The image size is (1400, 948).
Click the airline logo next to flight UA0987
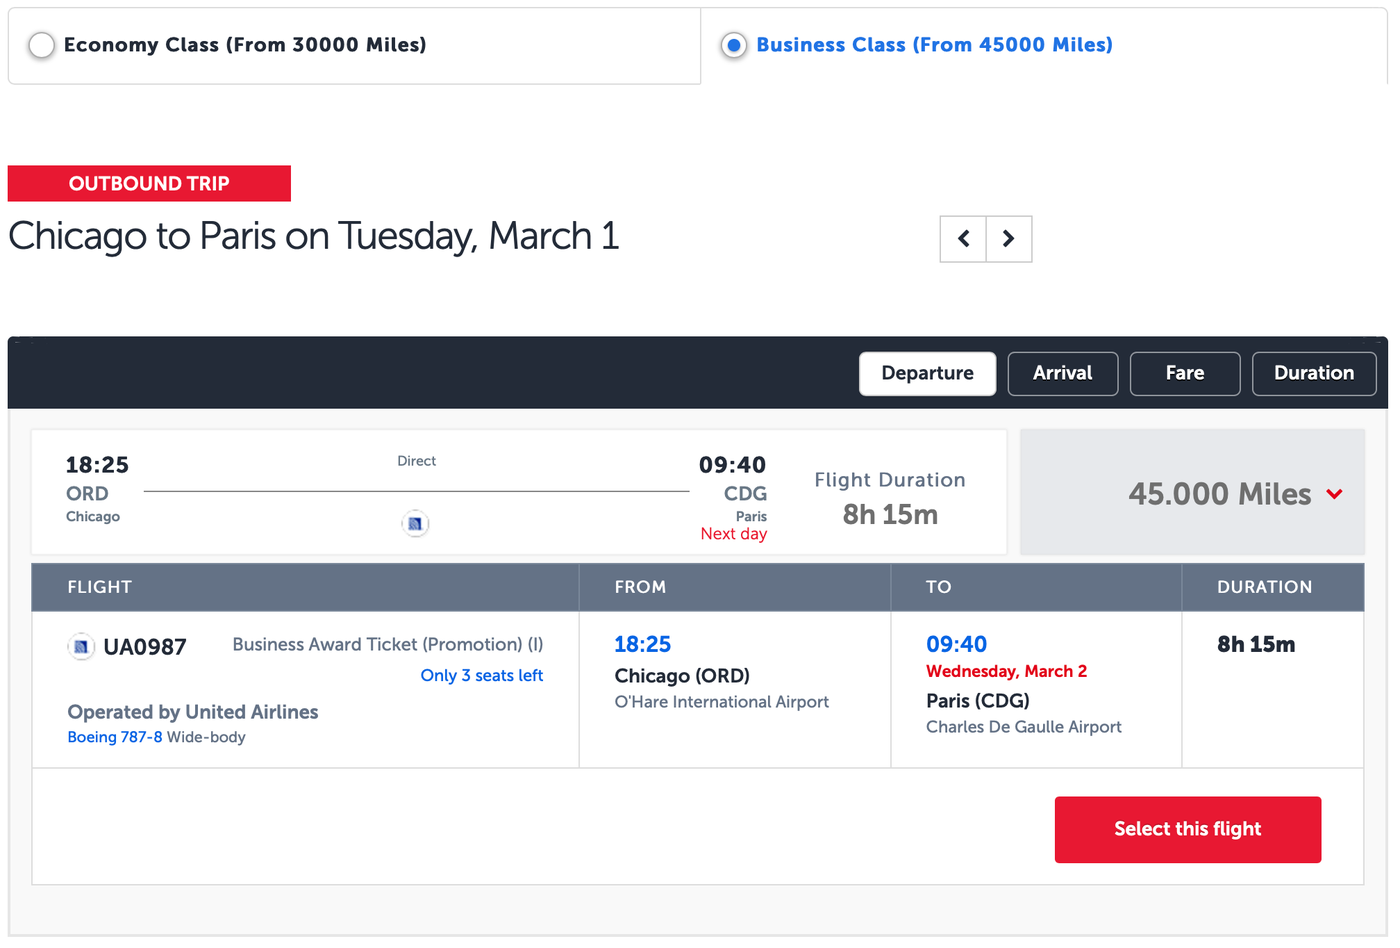[x=81, y=646]
